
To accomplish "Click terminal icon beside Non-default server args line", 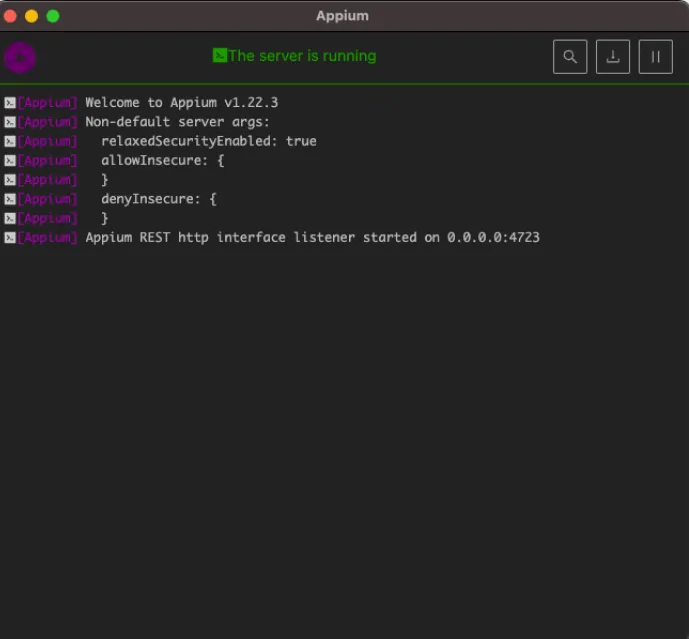I will (x=9, y=122).
